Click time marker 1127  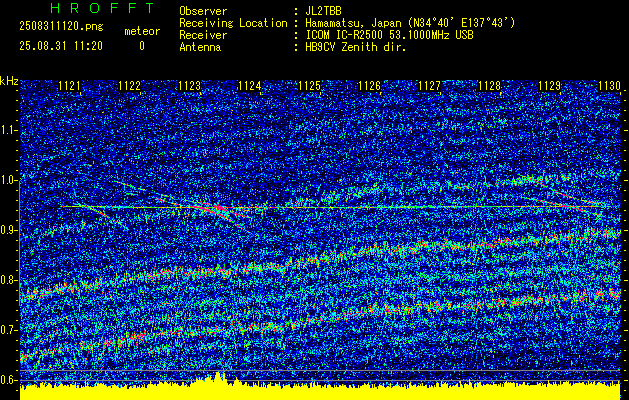click(429, 85)
